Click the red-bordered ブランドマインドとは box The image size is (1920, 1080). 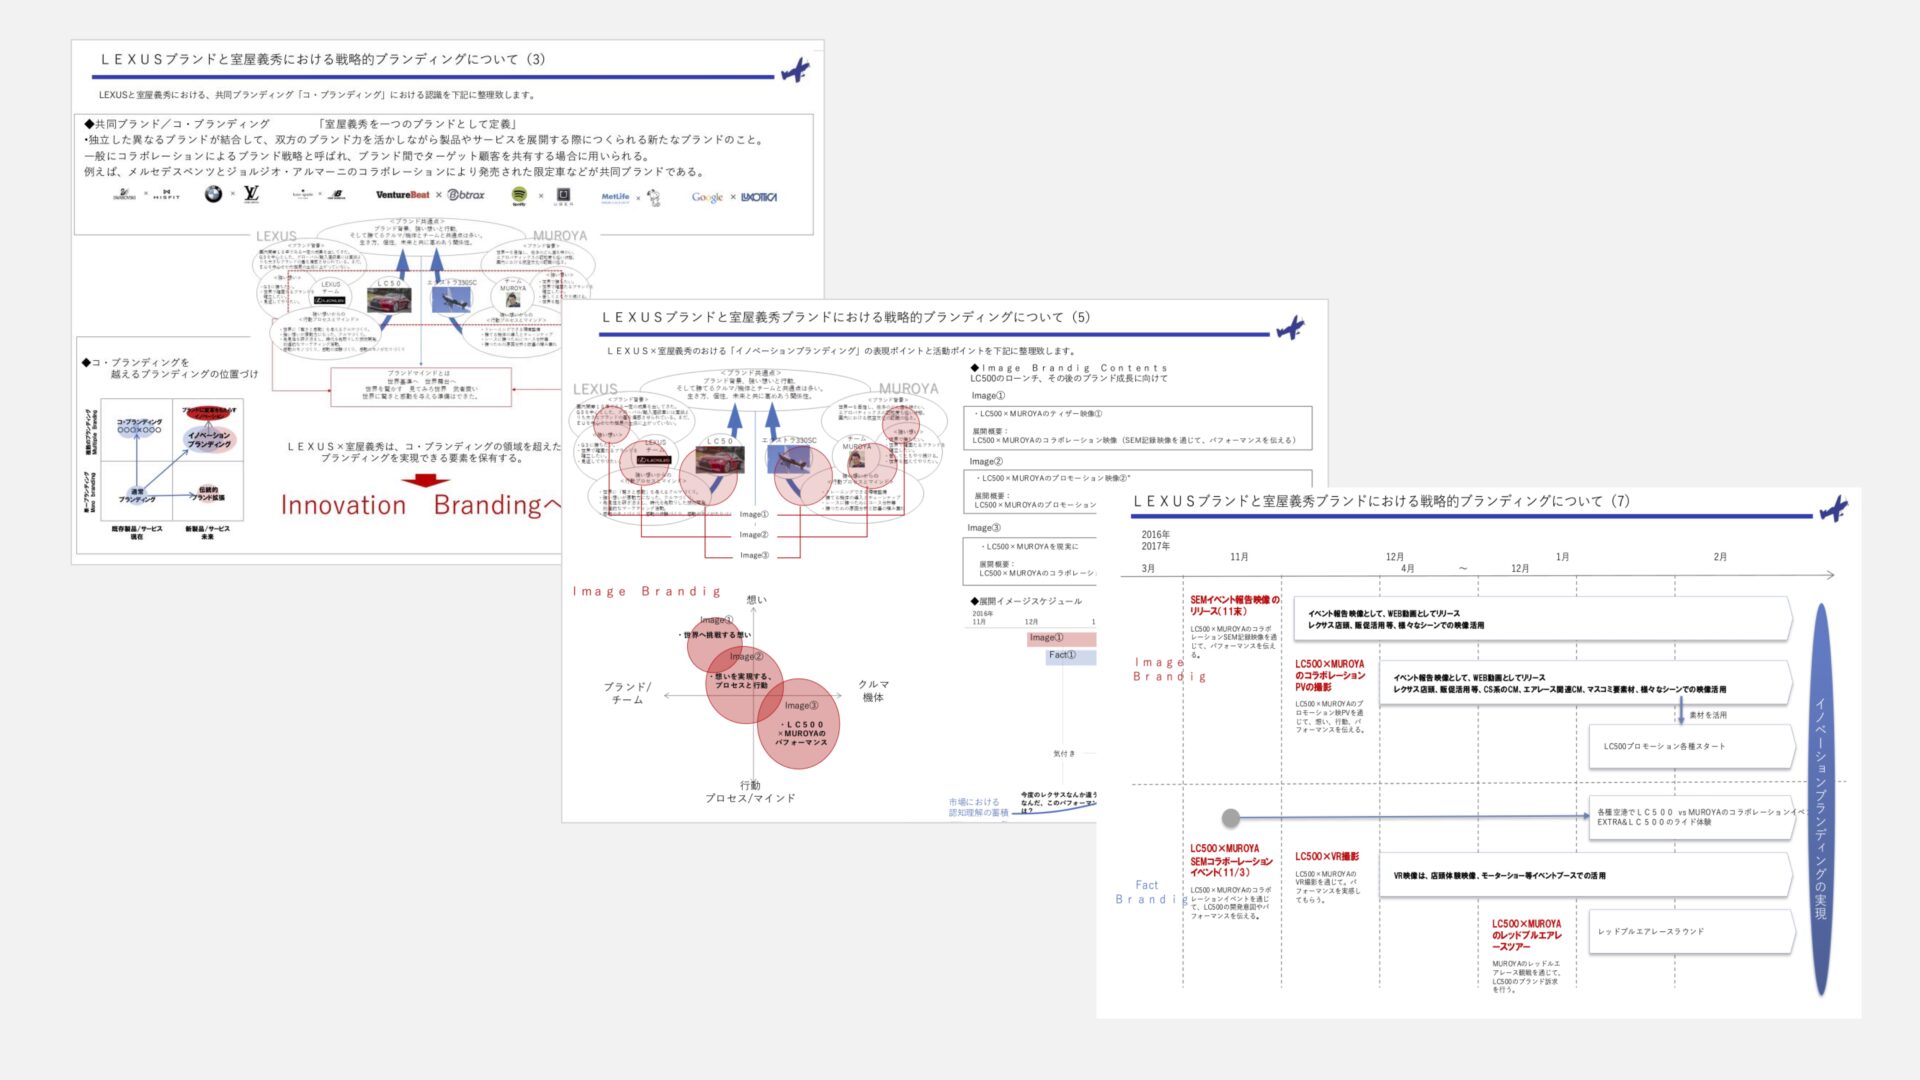(x=421, y=385)
